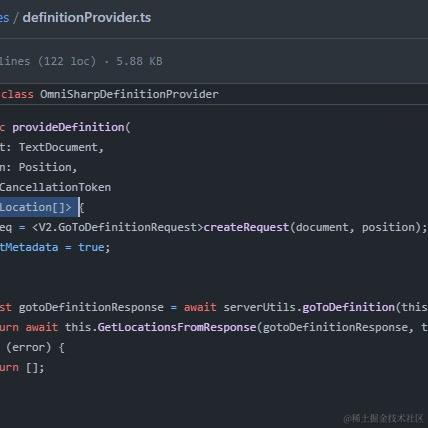The height and width of the screenshot is (428, 428).
Task: Click the class keyword in sticky header
Action: click(x=17, y=94)
